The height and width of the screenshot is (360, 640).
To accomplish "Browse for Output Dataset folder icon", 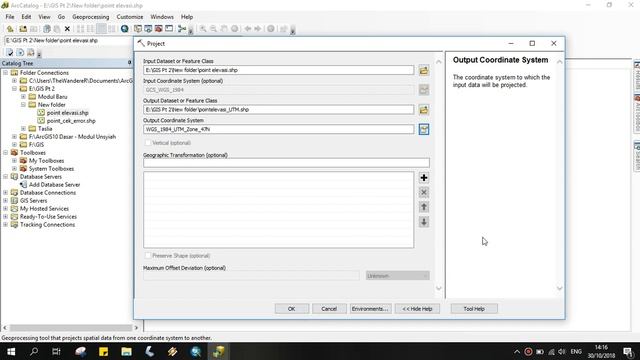I will coord(424,110).
